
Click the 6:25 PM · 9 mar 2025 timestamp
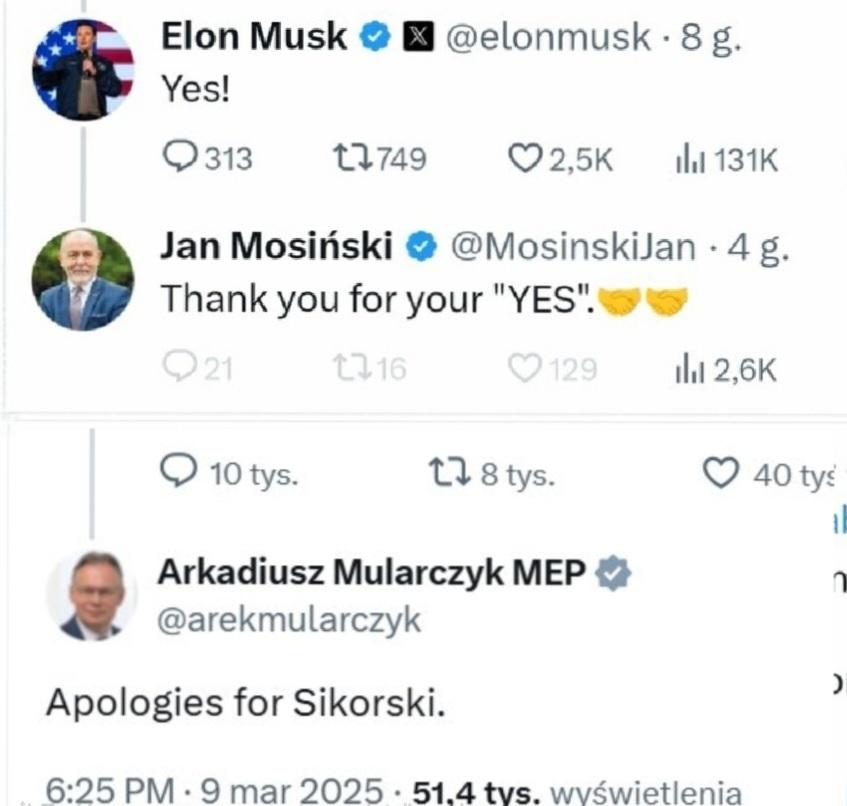click(214, 792)
